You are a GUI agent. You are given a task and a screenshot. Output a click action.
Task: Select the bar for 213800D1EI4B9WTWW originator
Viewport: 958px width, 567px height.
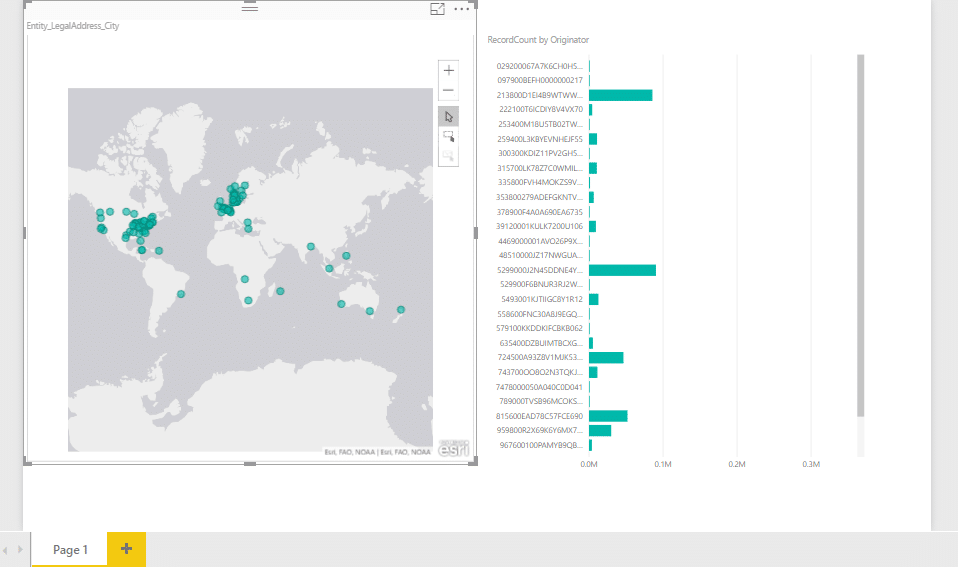620,95
